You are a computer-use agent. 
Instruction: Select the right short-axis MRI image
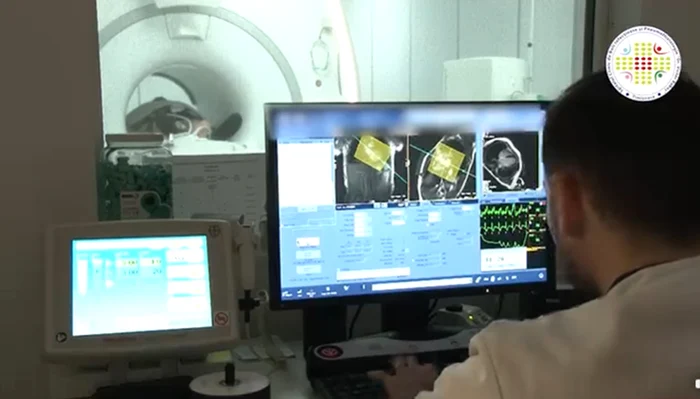coord(510,161)
